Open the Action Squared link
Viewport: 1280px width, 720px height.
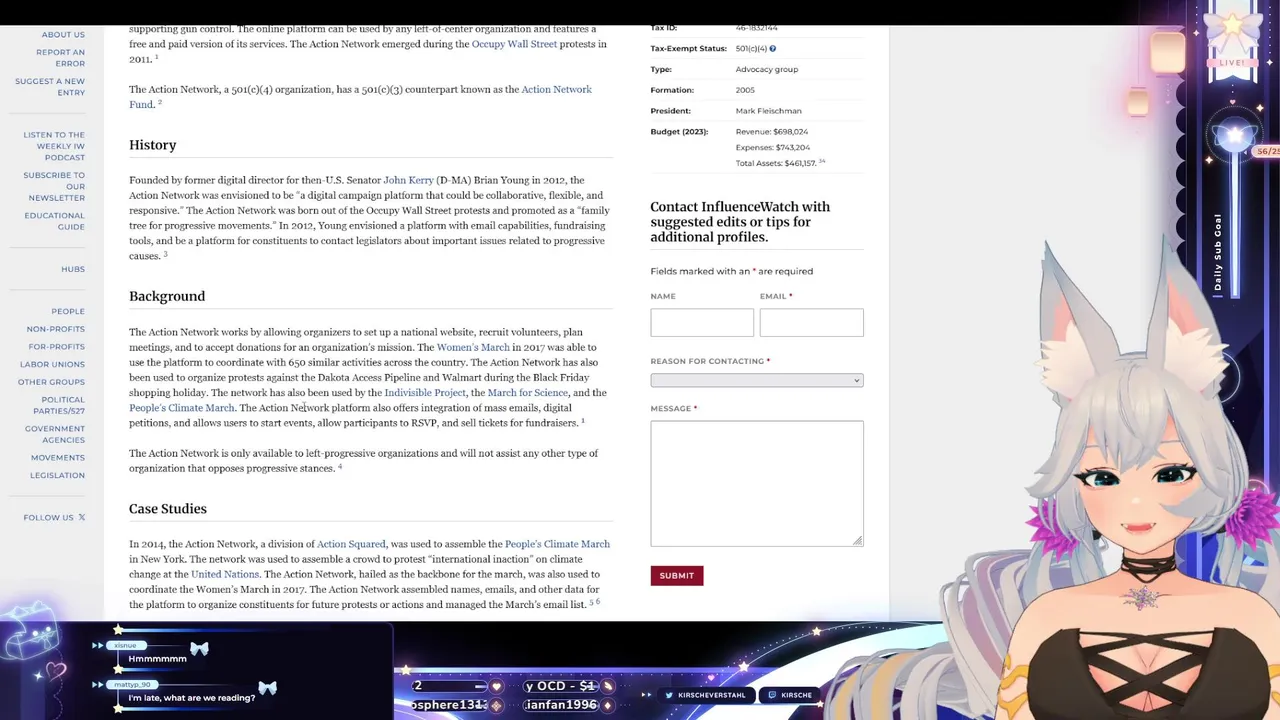tap(351, 544)
